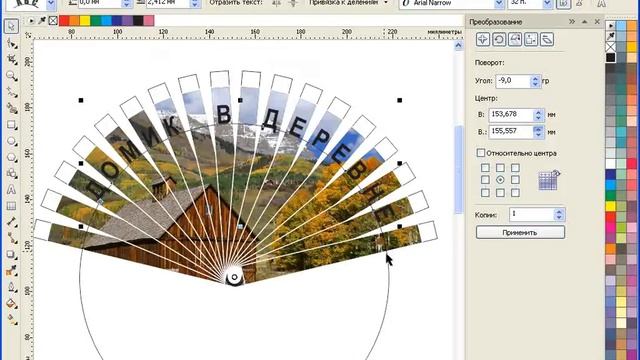The height and width of the screenshot is (360, 640).
Task: Select the Polygon tool
Action: click(11, 158)
